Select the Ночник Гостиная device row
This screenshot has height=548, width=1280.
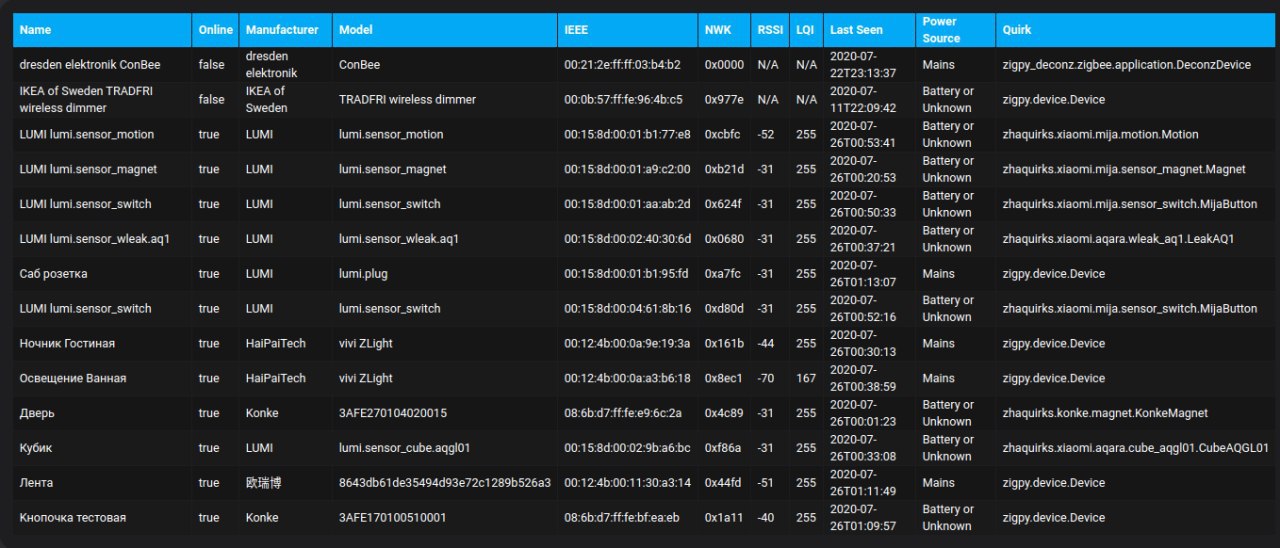[642, 344]
